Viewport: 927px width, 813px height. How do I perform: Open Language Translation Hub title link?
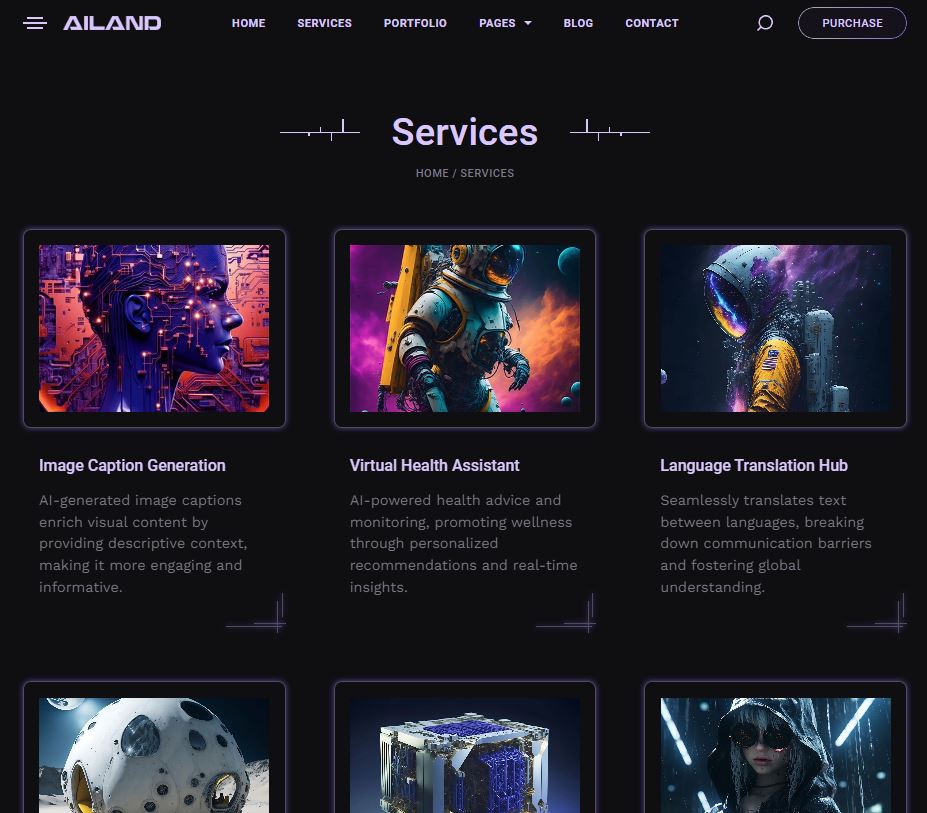click(754, 465)
